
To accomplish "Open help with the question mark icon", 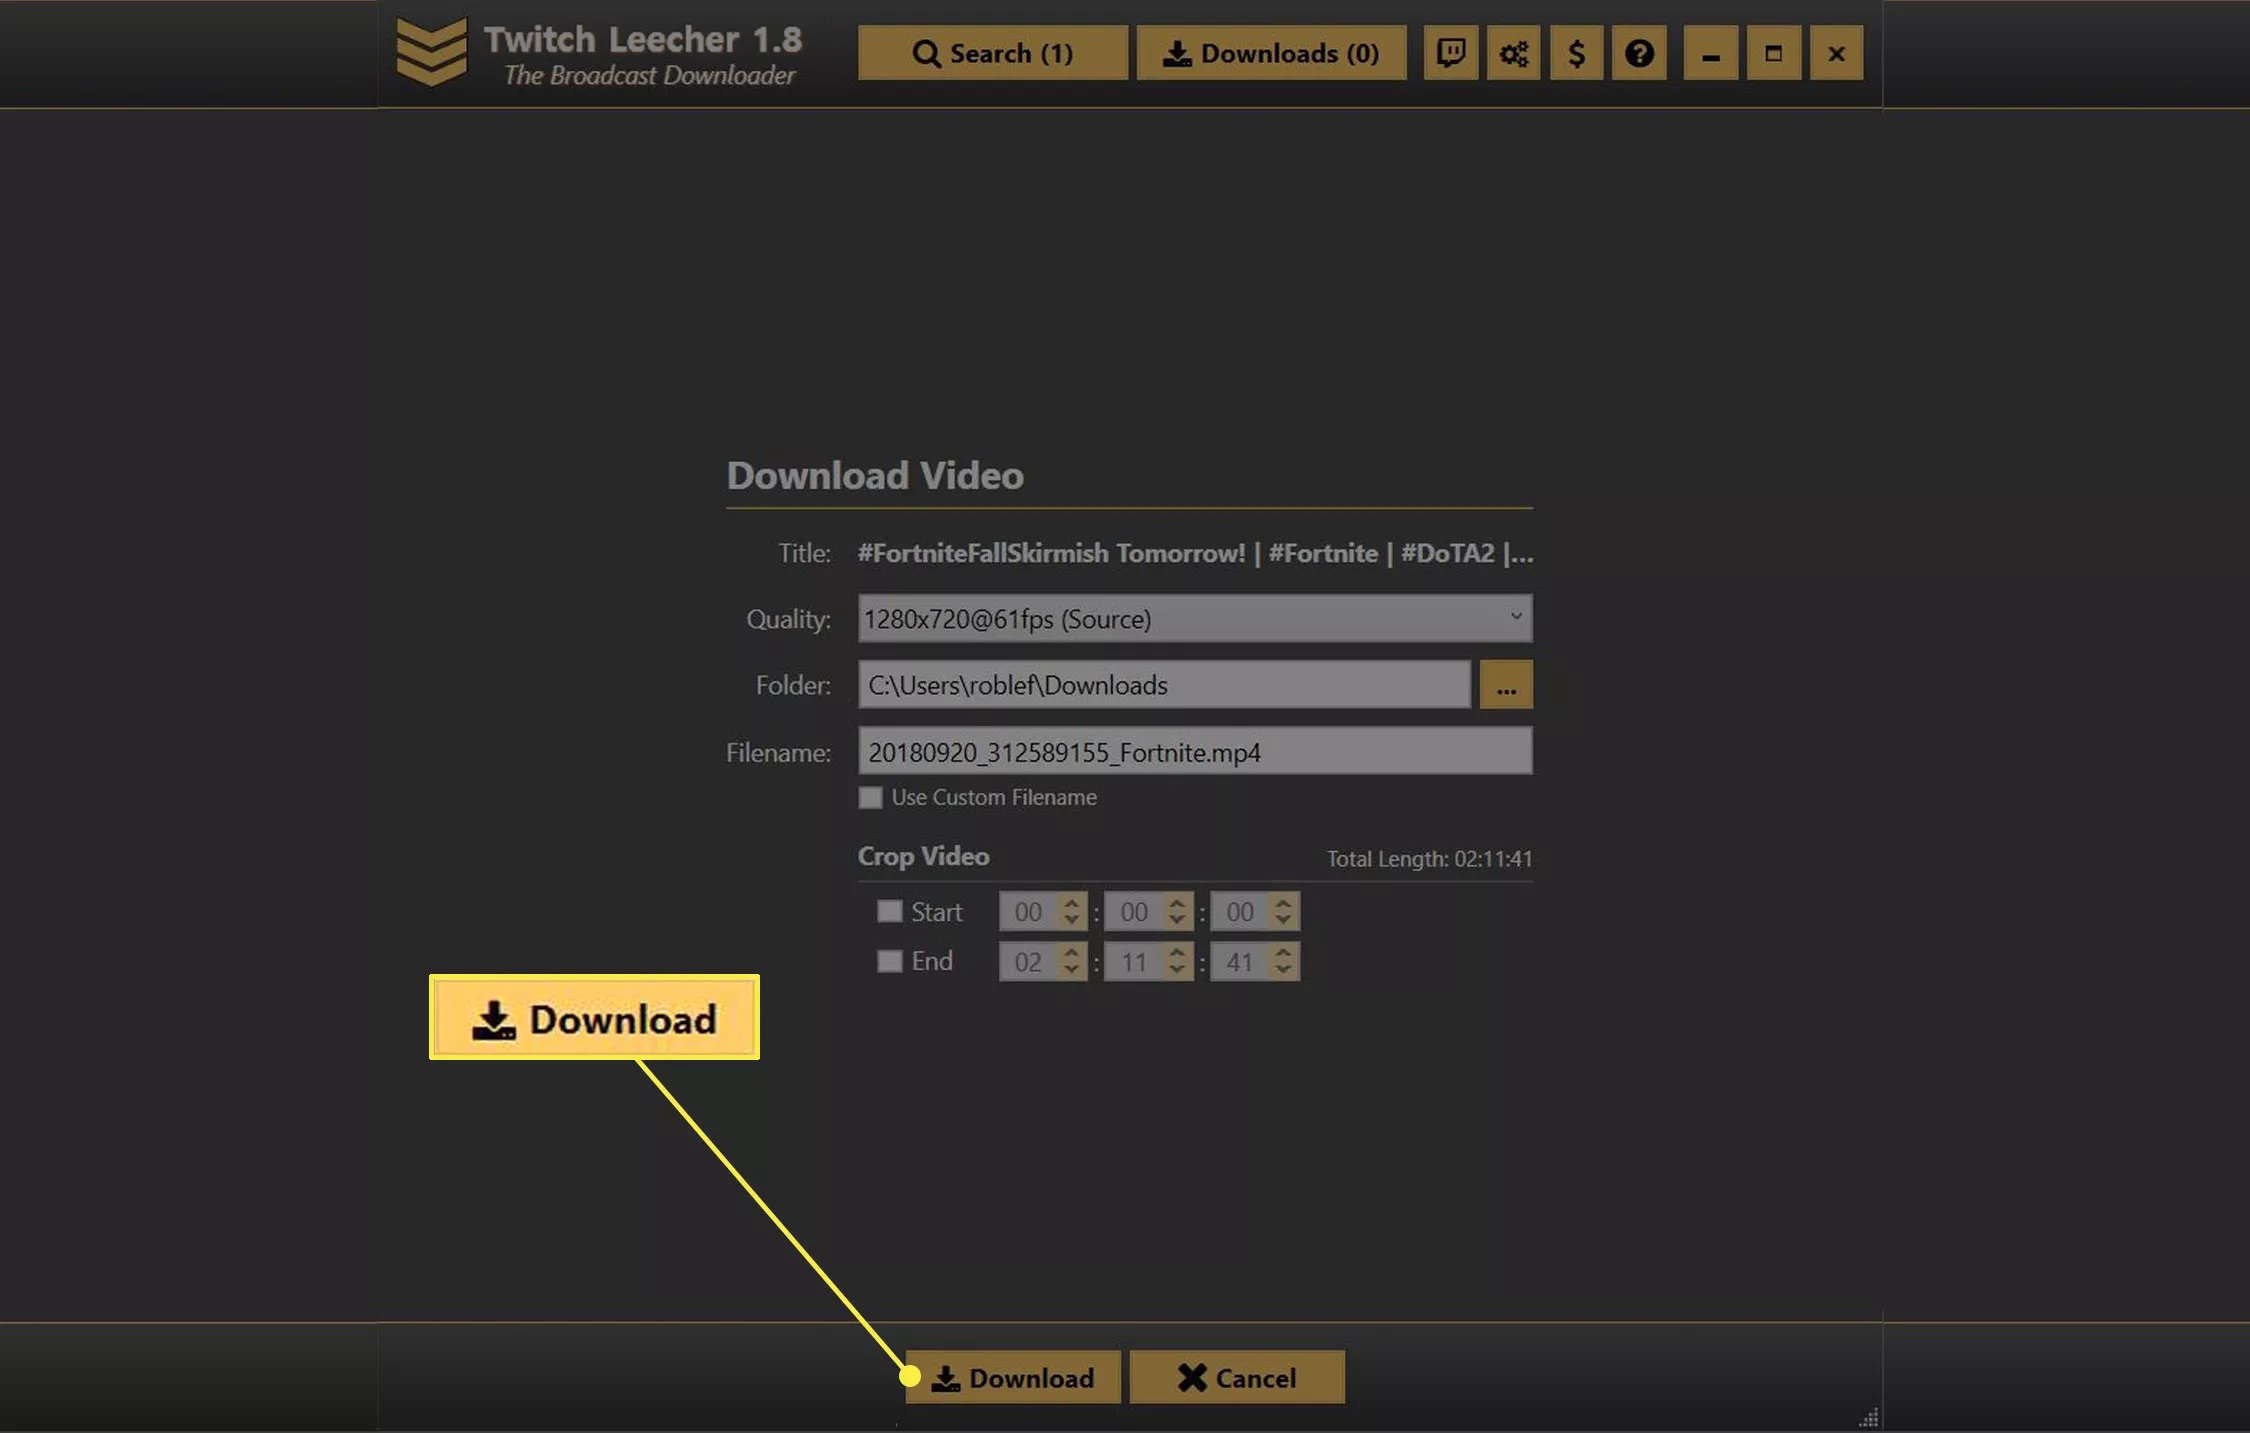I will pos(1639,53).
